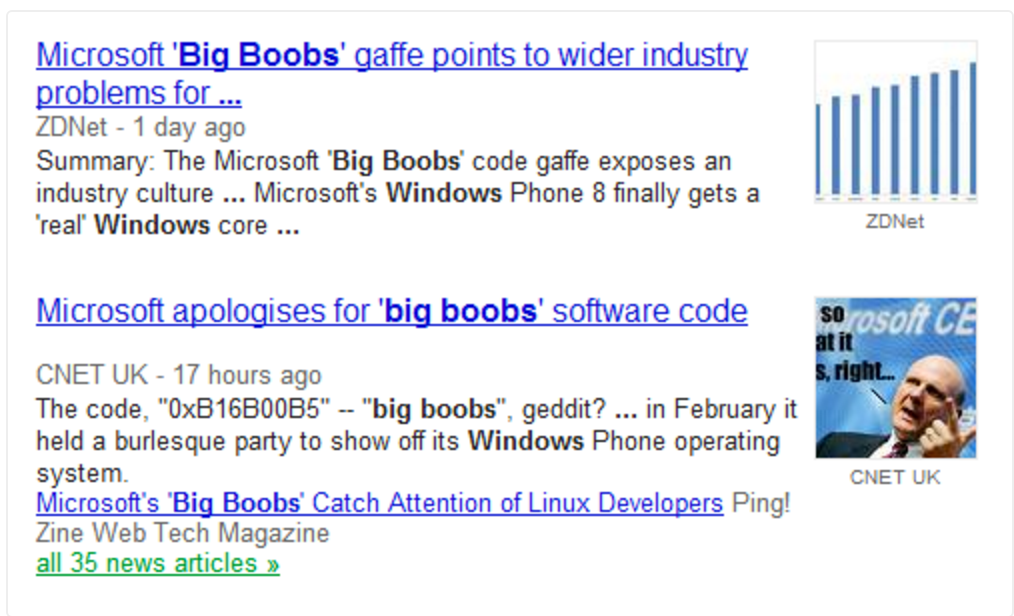Open the Microsoft apologises CNET UK article

(390, 310)
